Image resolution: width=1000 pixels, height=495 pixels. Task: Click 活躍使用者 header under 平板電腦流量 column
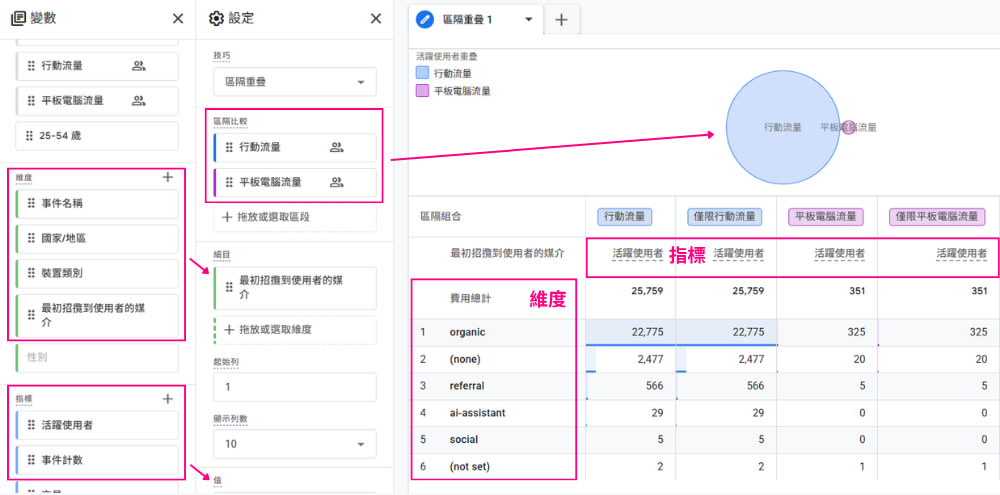[840, 253]
